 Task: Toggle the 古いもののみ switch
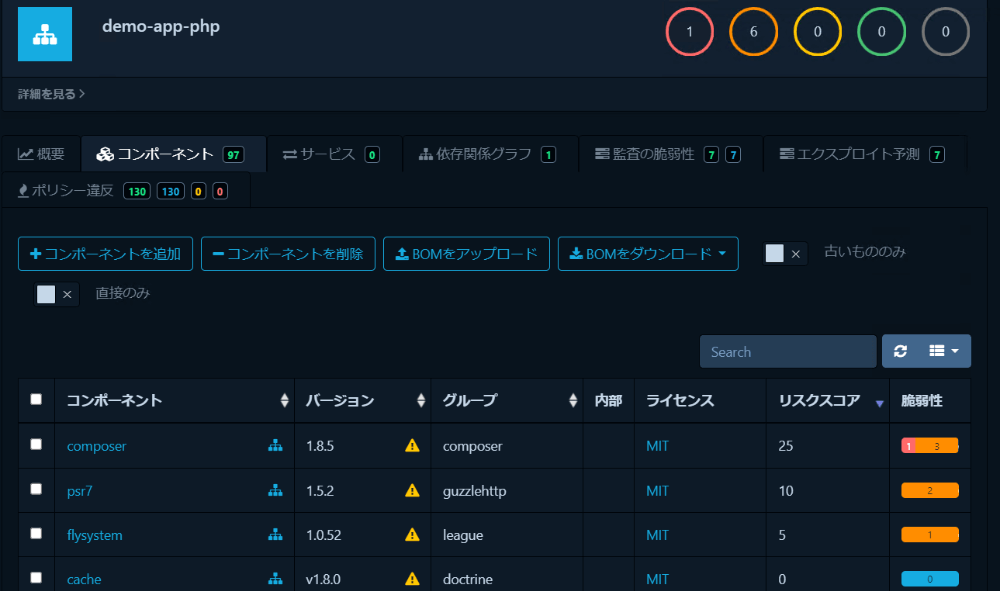[784, 254]
